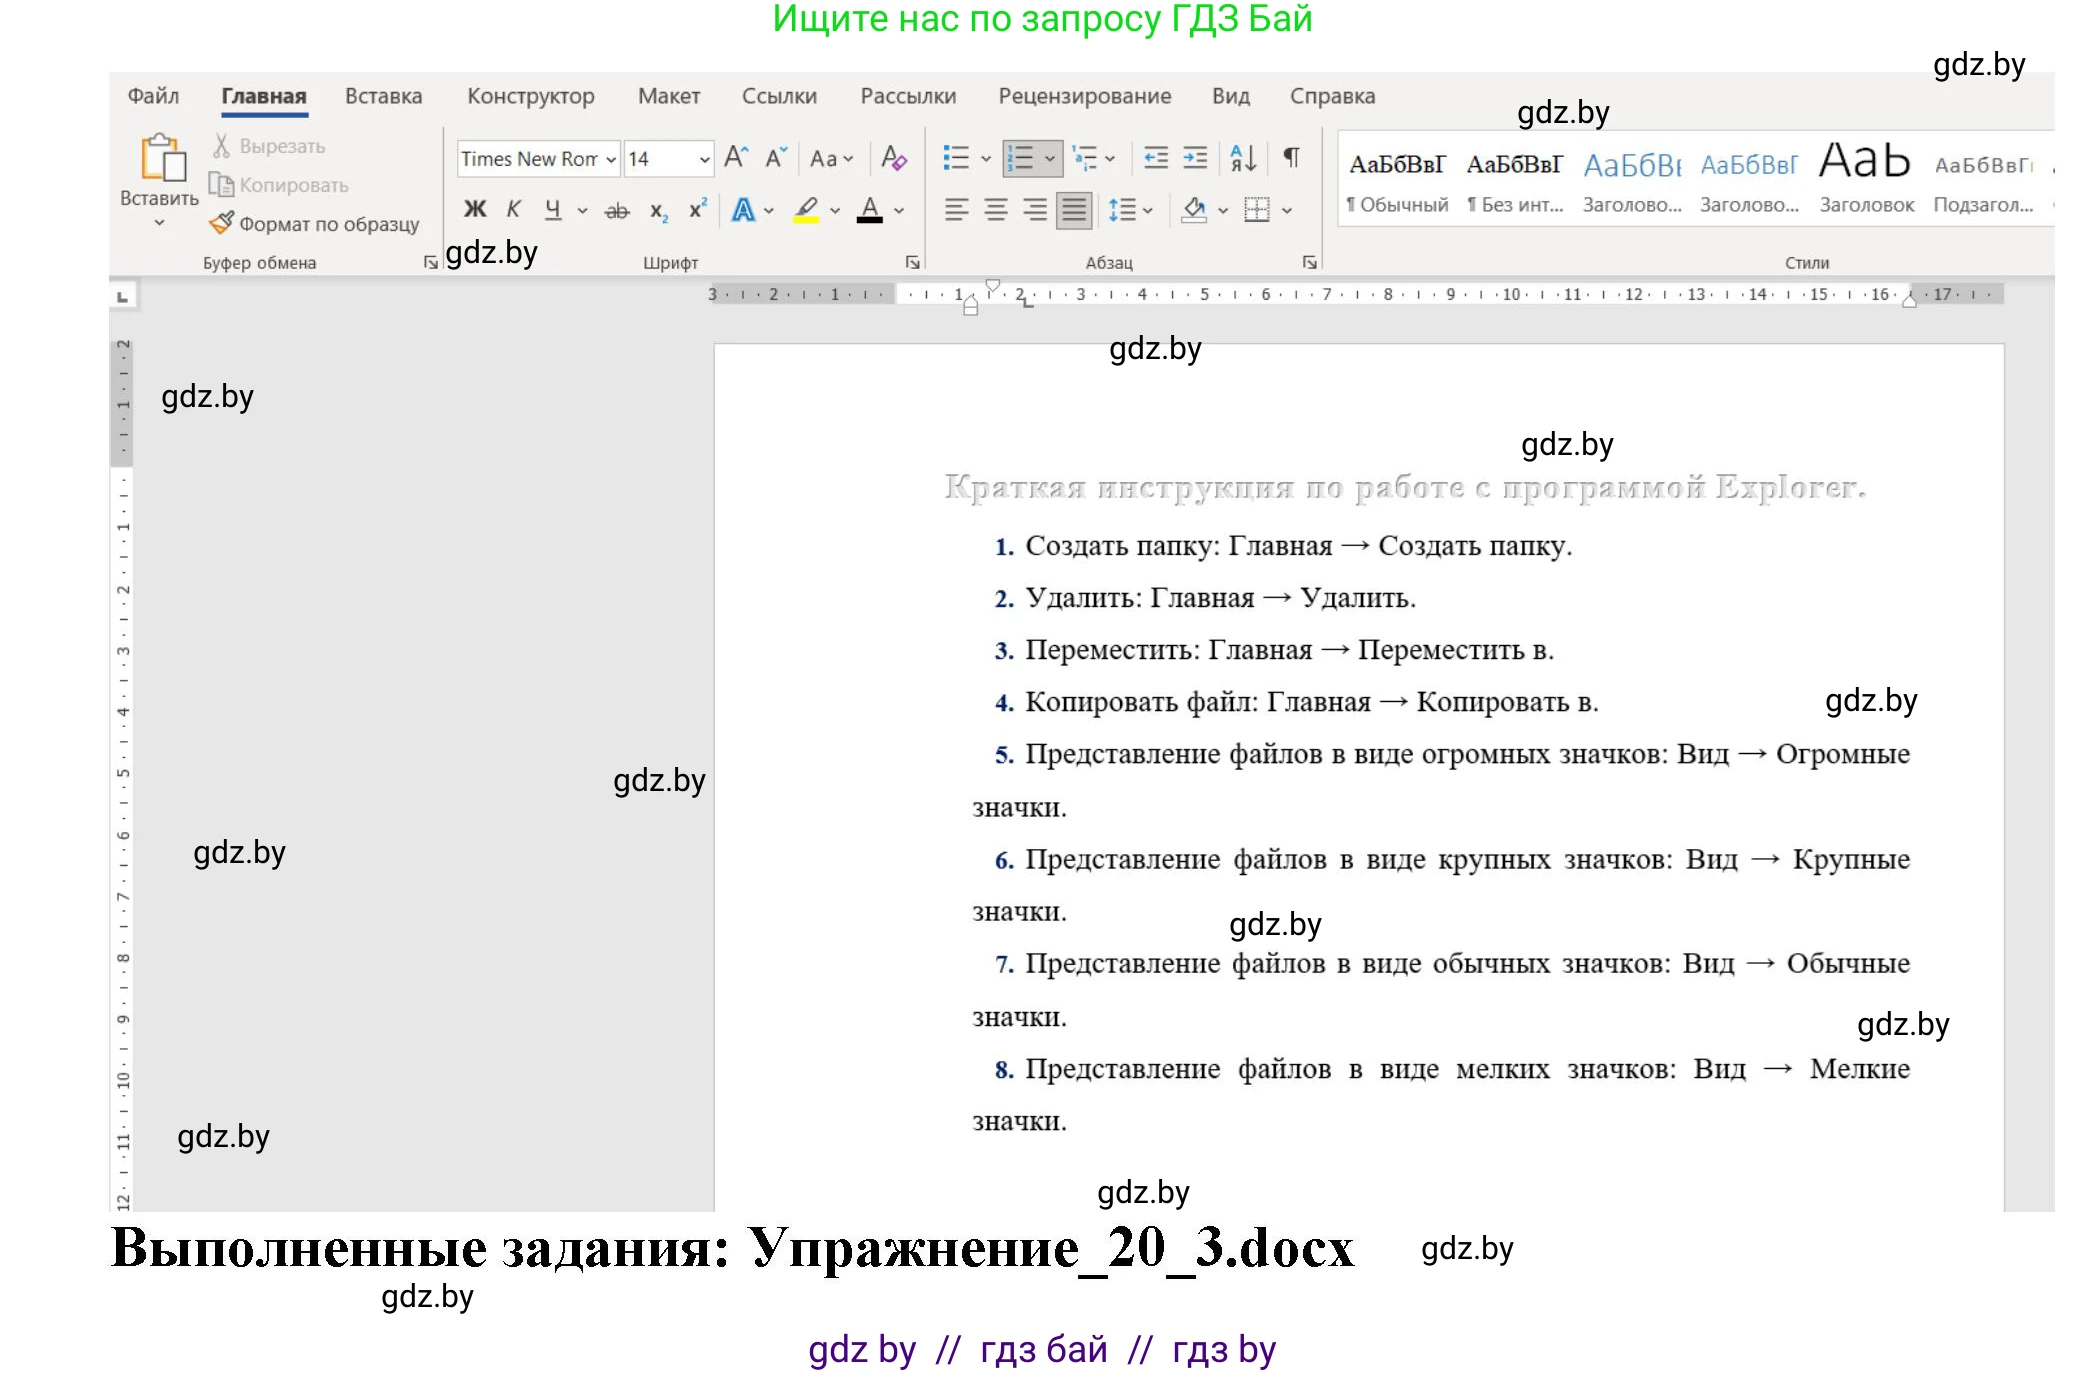Click the right indent marker on ruler
This screenshot has width=2088, height=1374.
(1909, 299)
